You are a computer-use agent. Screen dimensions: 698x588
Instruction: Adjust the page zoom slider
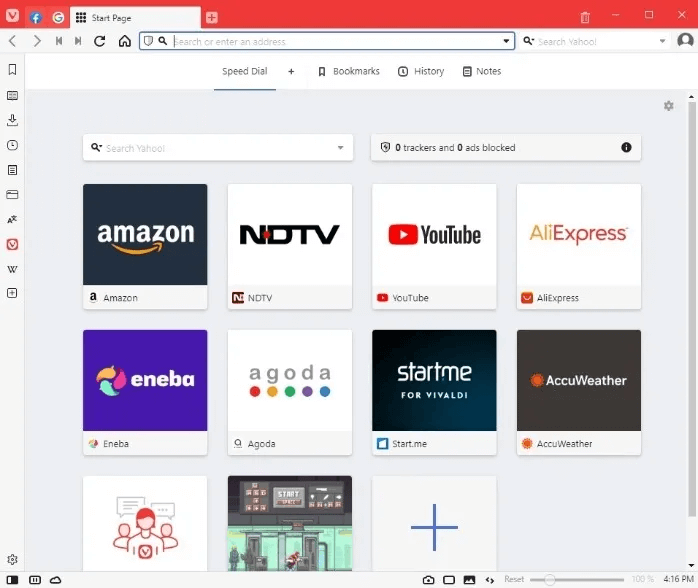point(577,580)
